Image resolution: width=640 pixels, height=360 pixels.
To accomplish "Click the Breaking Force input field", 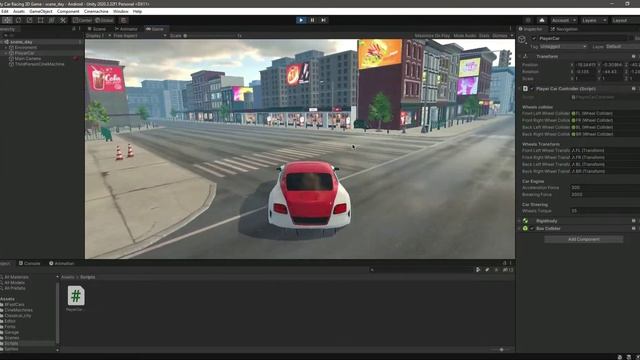I will point(604,195).
